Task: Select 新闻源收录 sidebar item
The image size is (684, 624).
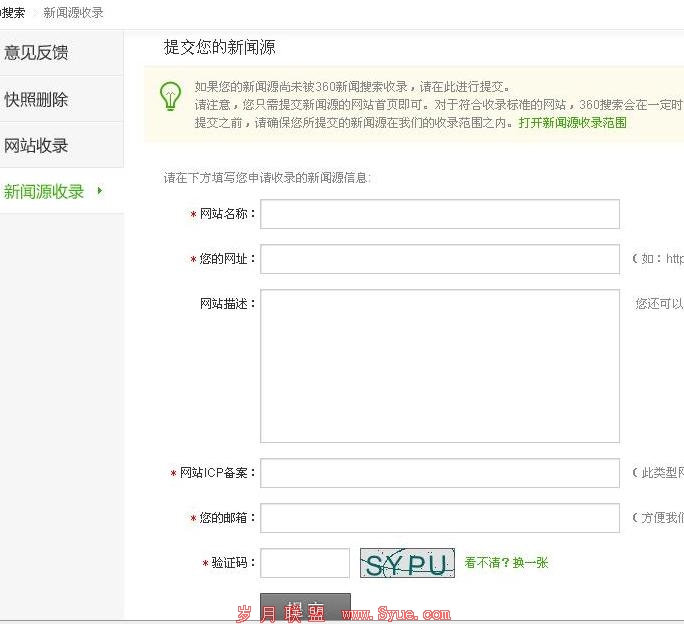Action: [x=44, y=191]
